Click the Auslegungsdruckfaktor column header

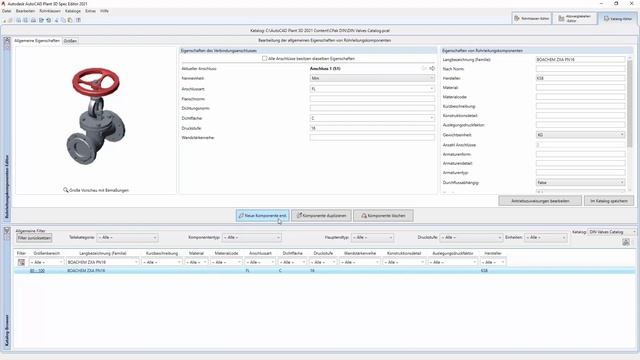(x=453, y=253)
